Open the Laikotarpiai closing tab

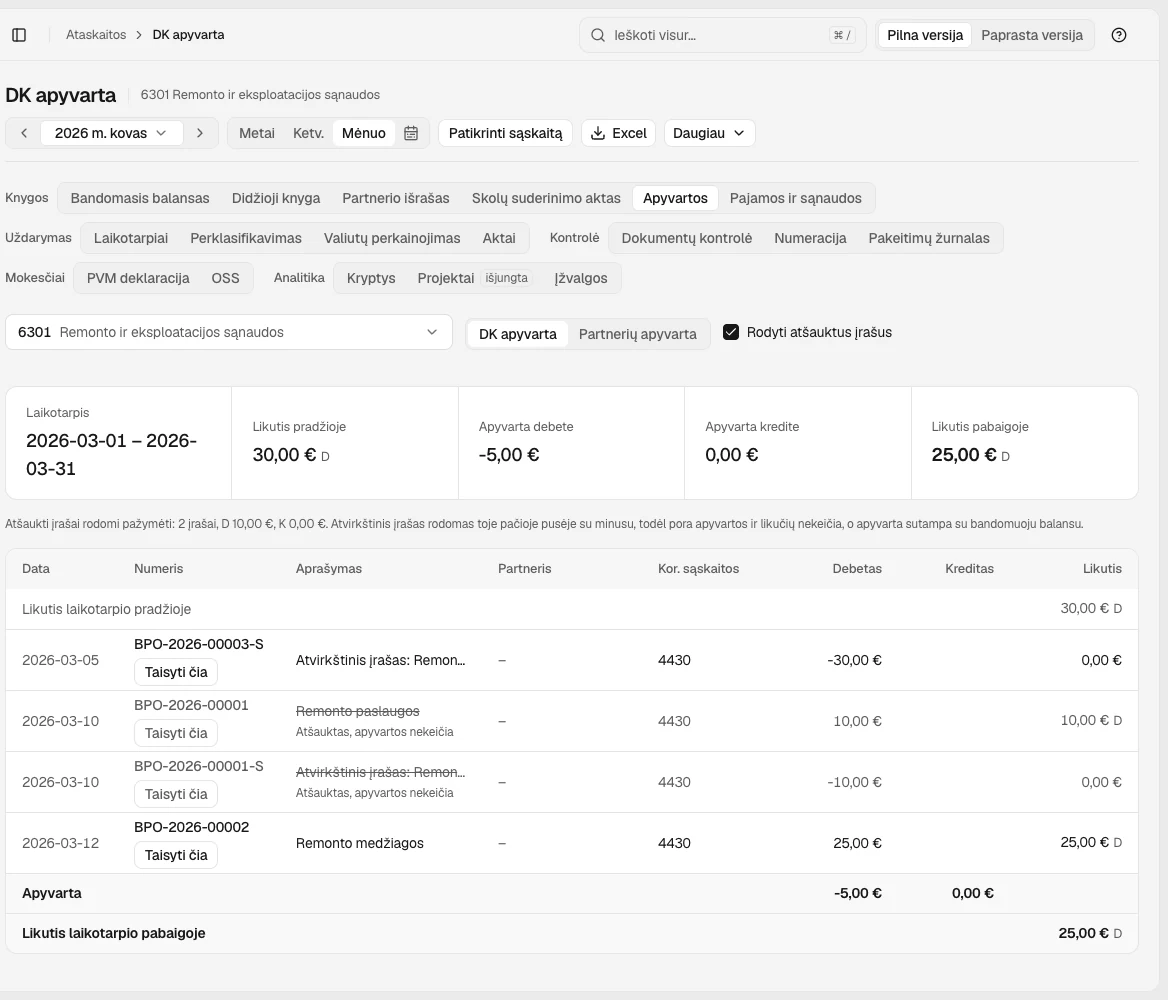click(131, 238)
